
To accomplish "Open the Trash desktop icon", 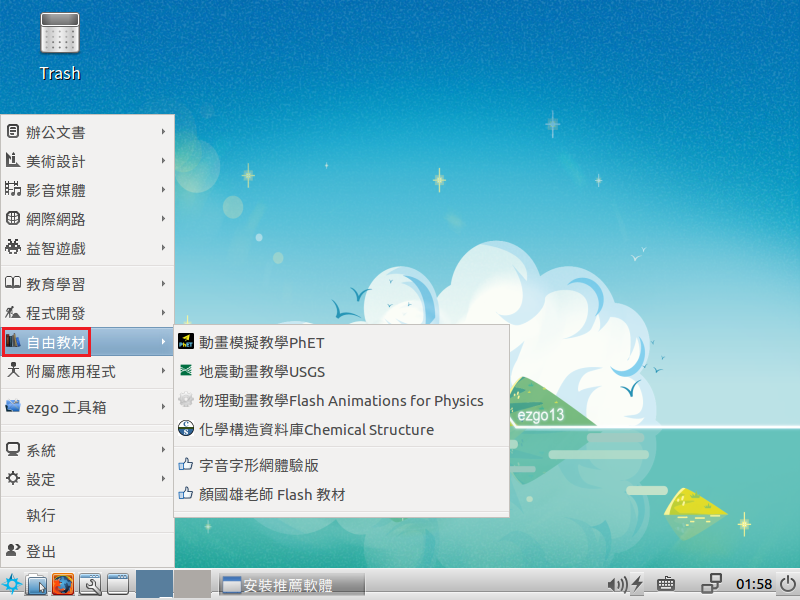I will [60, 46].
